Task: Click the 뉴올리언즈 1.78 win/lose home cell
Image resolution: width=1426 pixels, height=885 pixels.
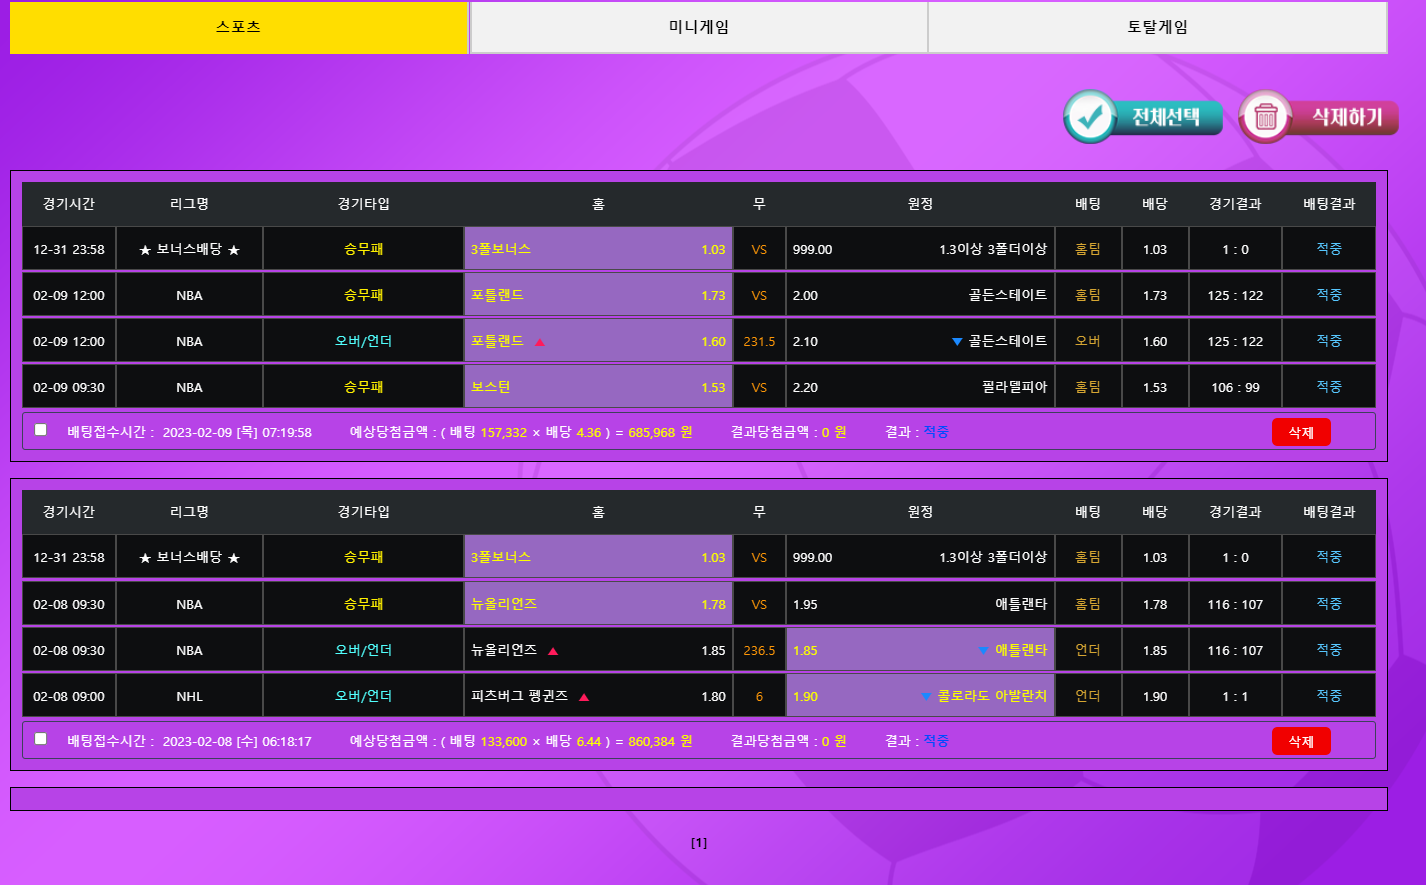Action: point(598,604)
